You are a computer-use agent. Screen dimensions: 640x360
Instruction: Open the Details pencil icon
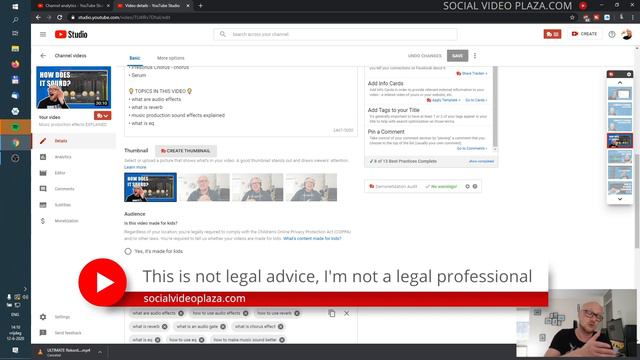43,141
